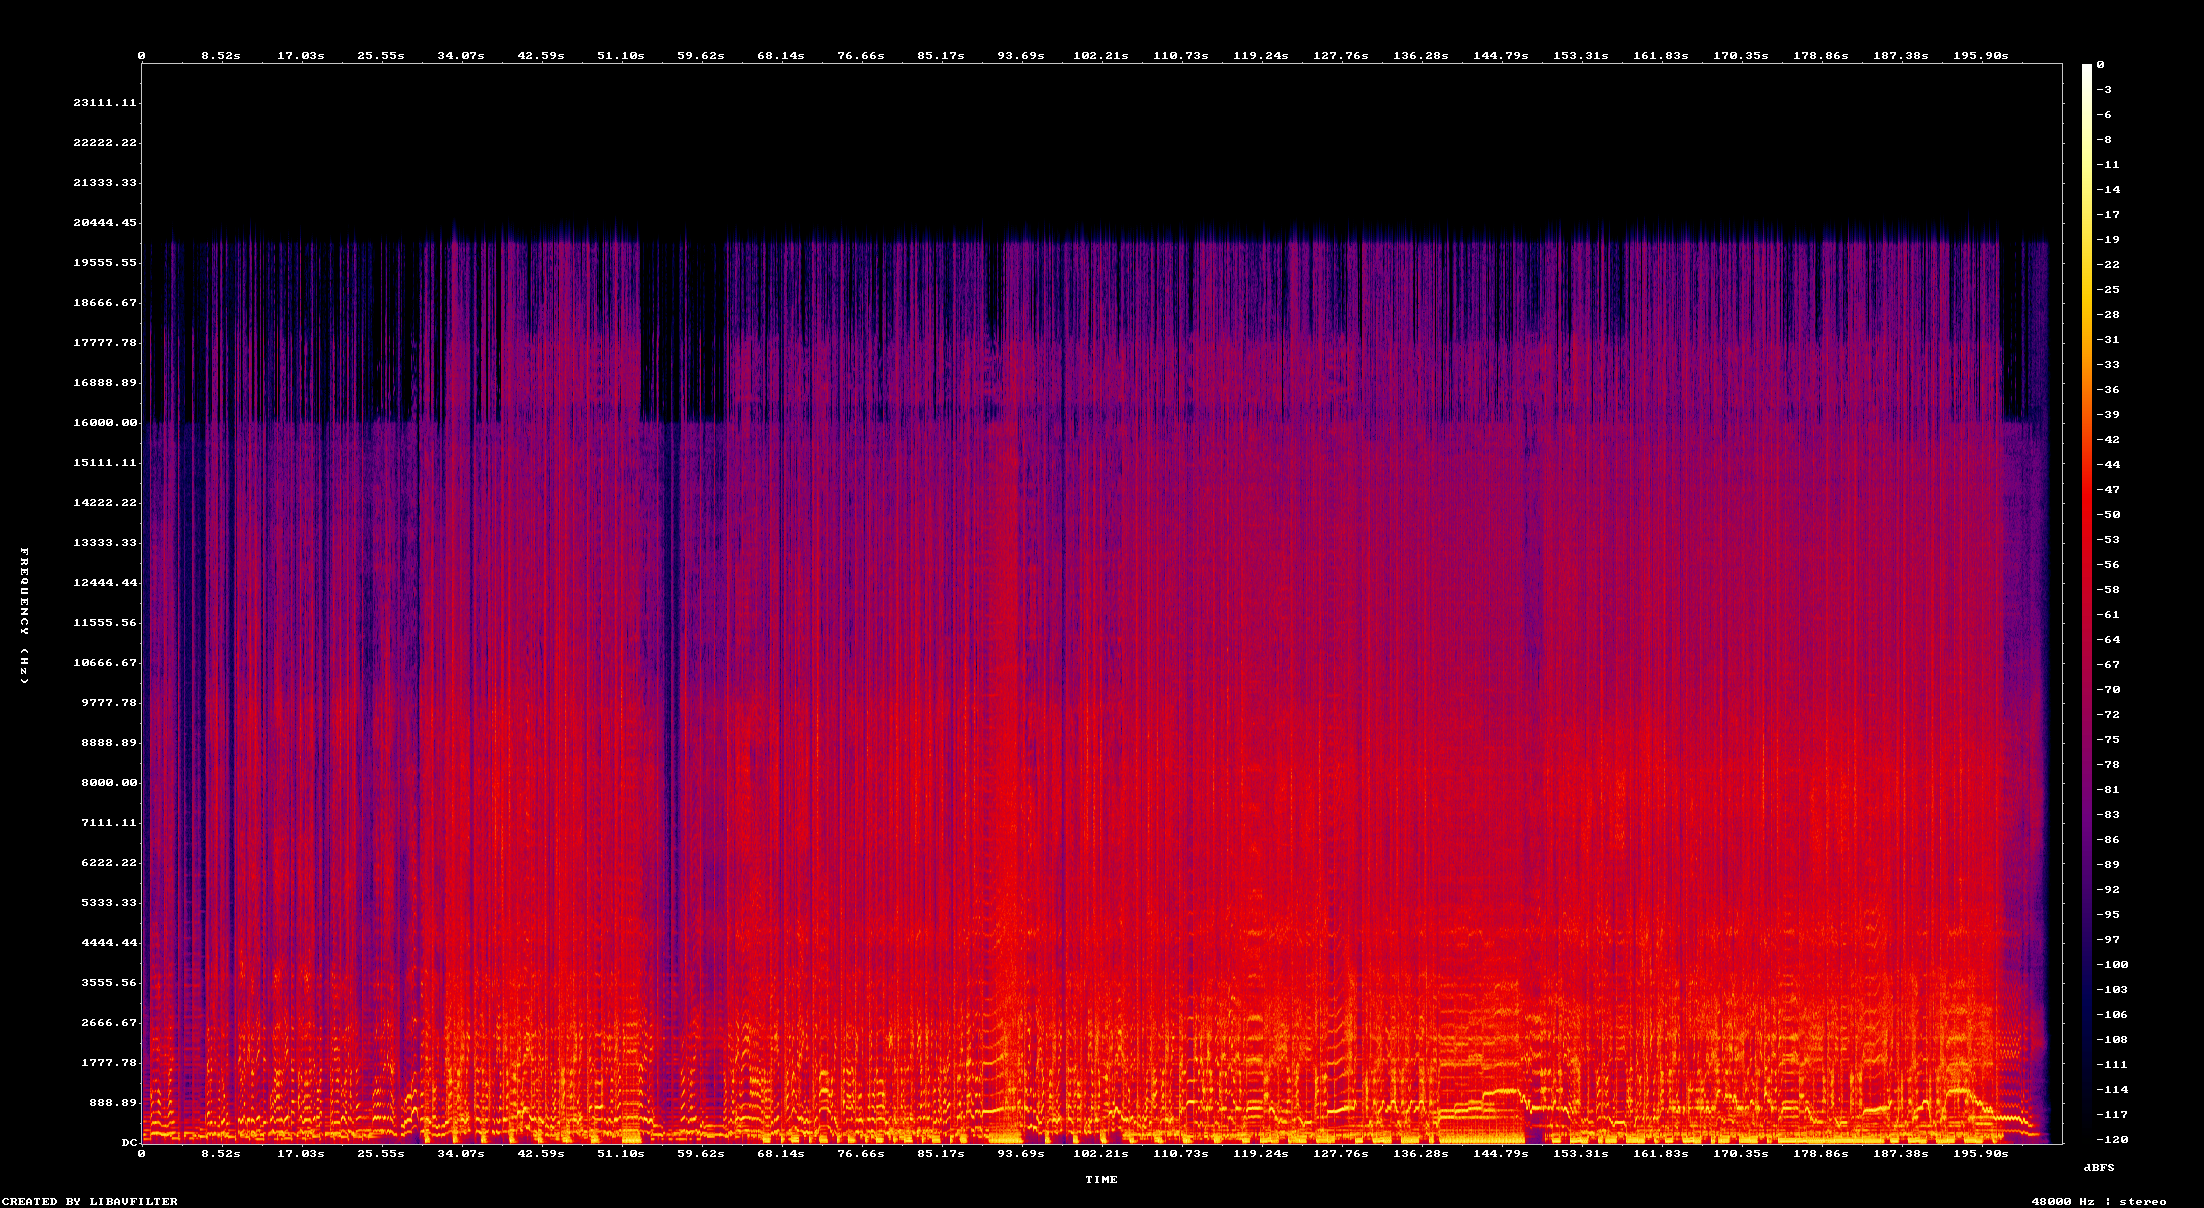
Task: Select the 93.69s marker on the top time axis
Action: 1020,56
